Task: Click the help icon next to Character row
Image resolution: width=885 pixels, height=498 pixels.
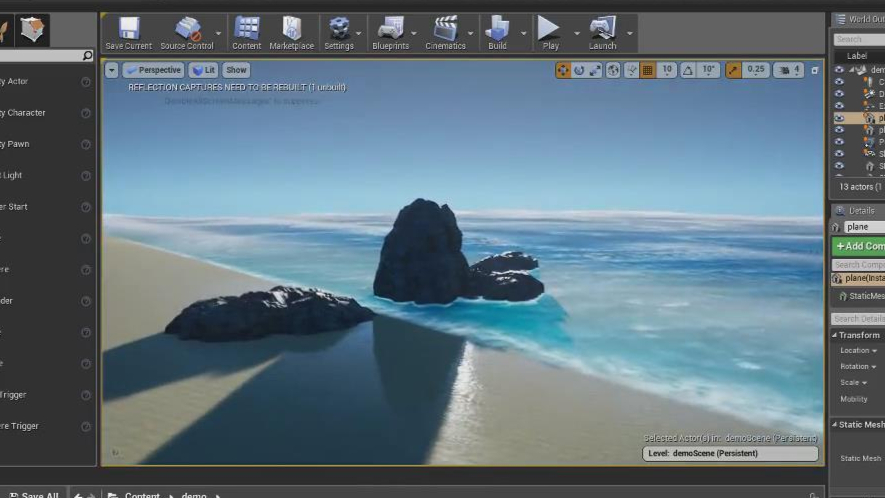Action: tap(86, 113)
